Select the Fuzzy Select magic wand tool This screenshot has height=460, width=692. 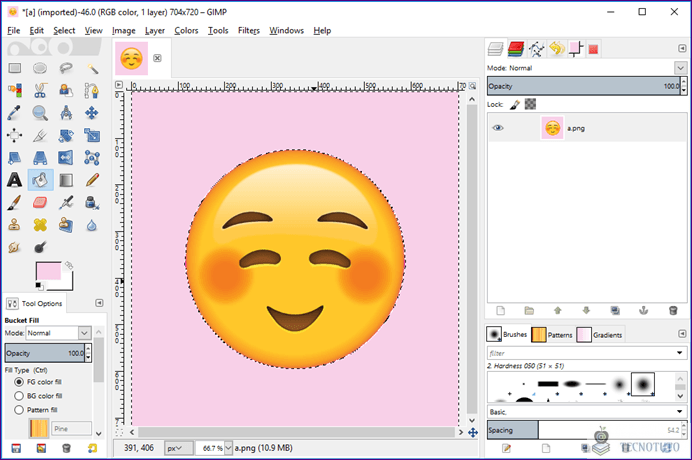click(92, 68)
